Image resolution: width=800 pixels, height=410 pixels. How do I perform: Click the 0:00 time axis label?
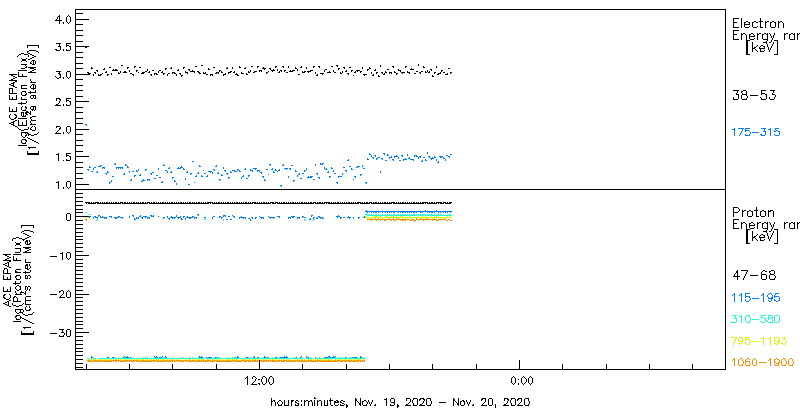(x=522, y=380)
